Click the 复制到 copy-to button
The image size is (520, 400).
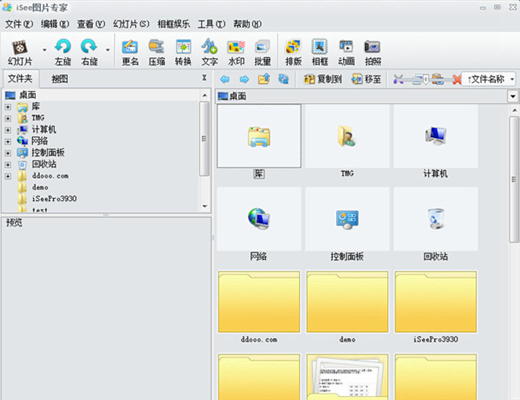coord(323,79)
